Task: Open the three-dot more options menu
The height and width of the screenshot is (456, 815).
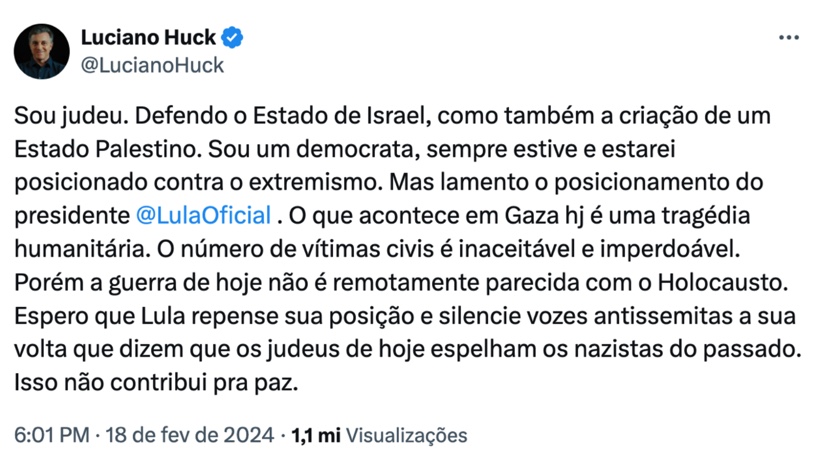Action: (x=788, y=37)
